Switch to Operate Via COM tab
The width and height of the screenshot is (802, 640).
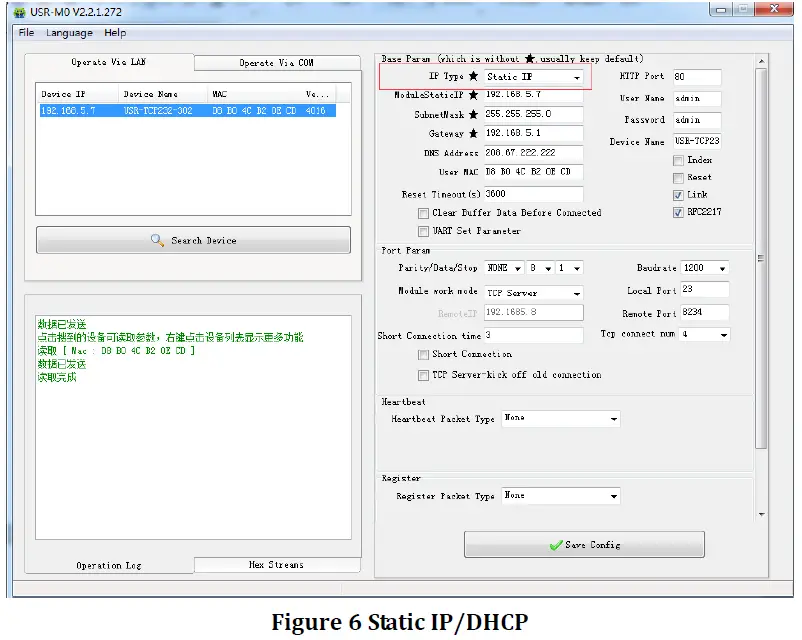276,63
